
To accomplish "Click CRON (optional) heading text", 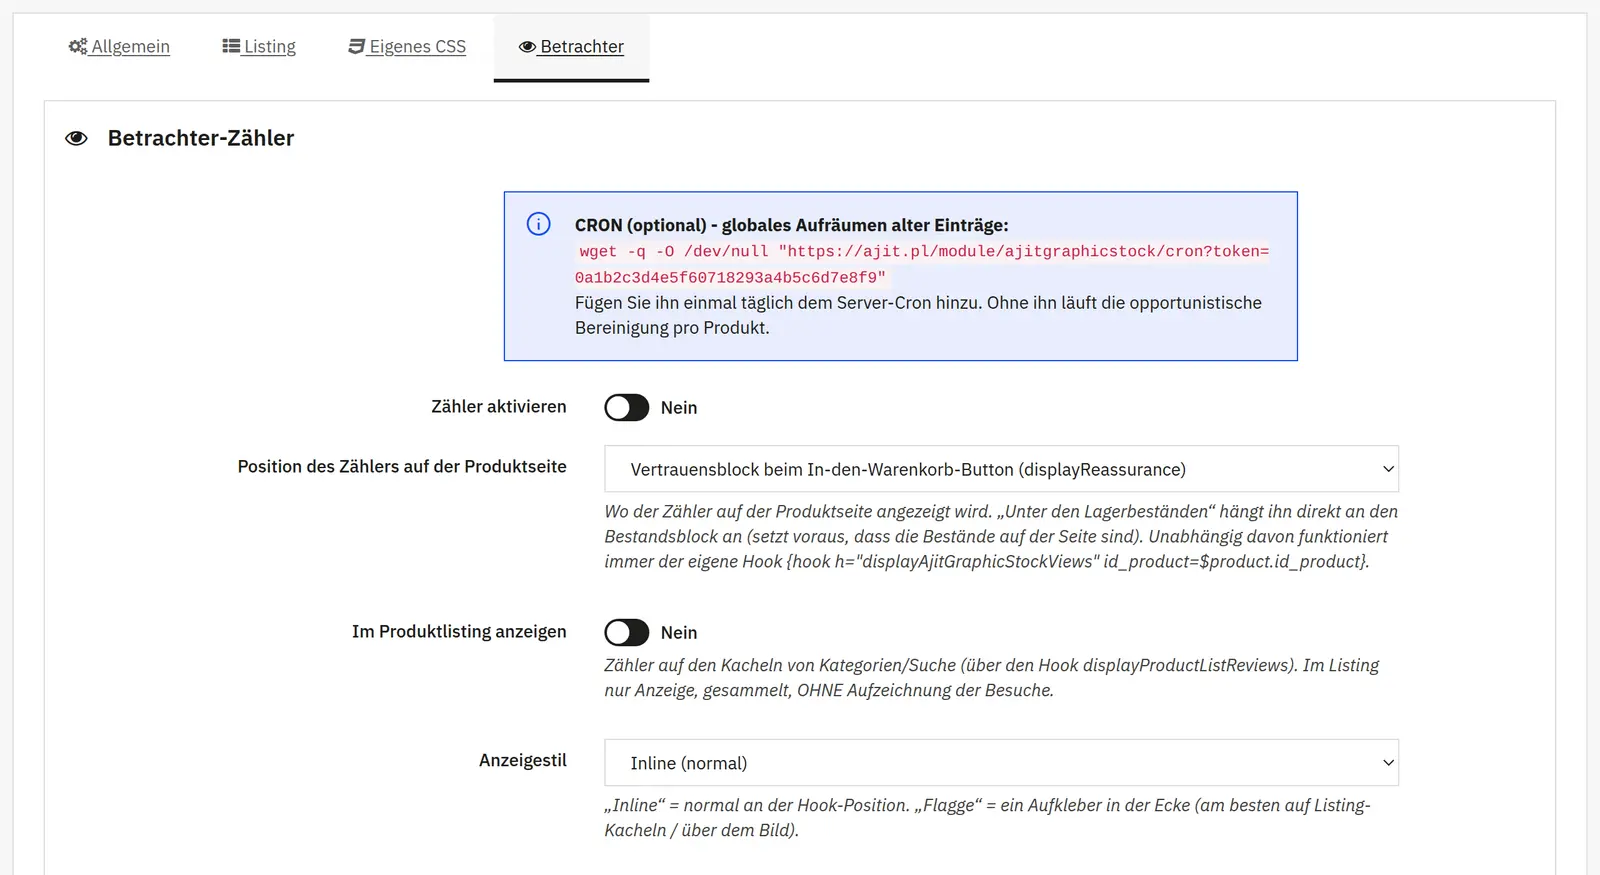I will click(x=791, y=225).
